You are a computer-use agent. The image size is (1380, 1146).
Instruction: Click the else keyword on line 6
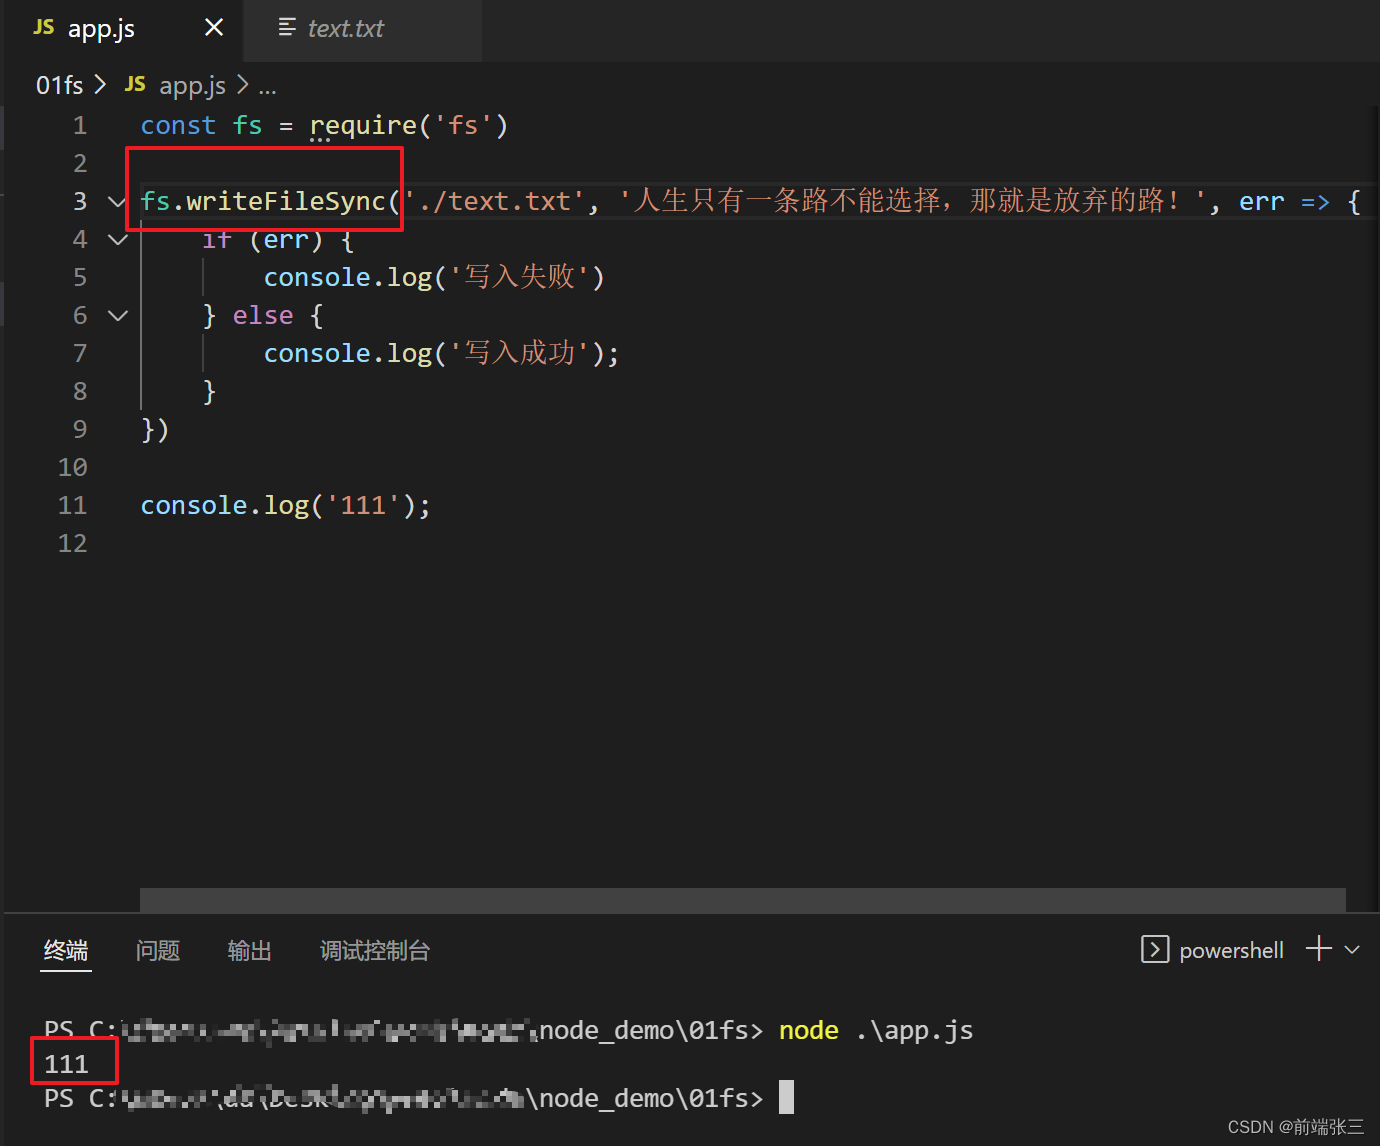(263, 316)
